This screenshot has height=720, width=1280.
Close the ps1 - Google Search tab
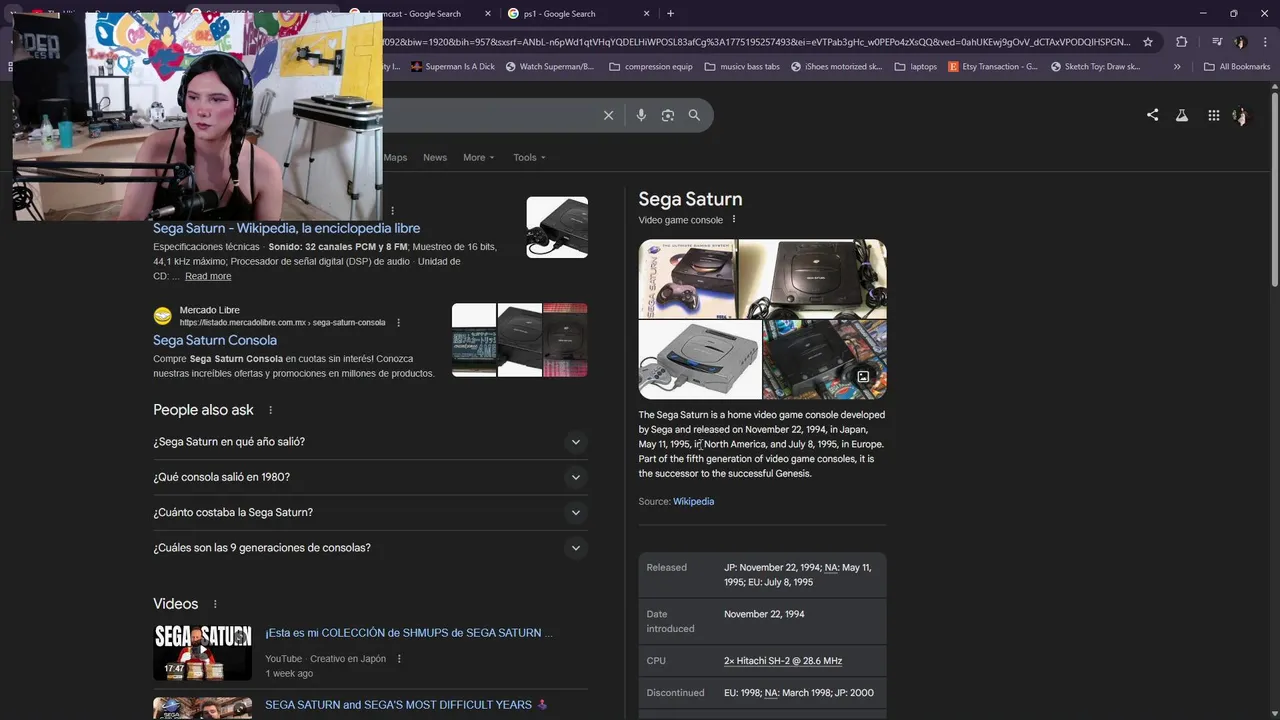click(647, 14)
